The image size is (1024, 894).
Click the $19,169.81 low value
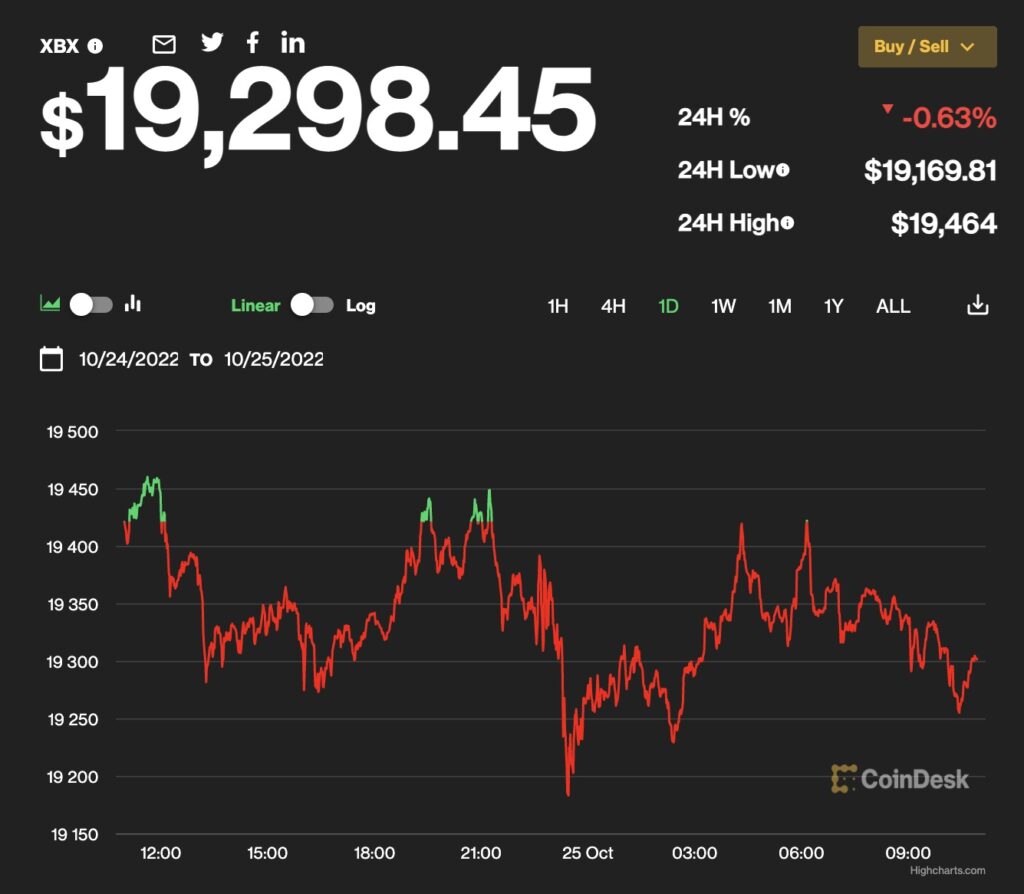(x=930, y=171)
